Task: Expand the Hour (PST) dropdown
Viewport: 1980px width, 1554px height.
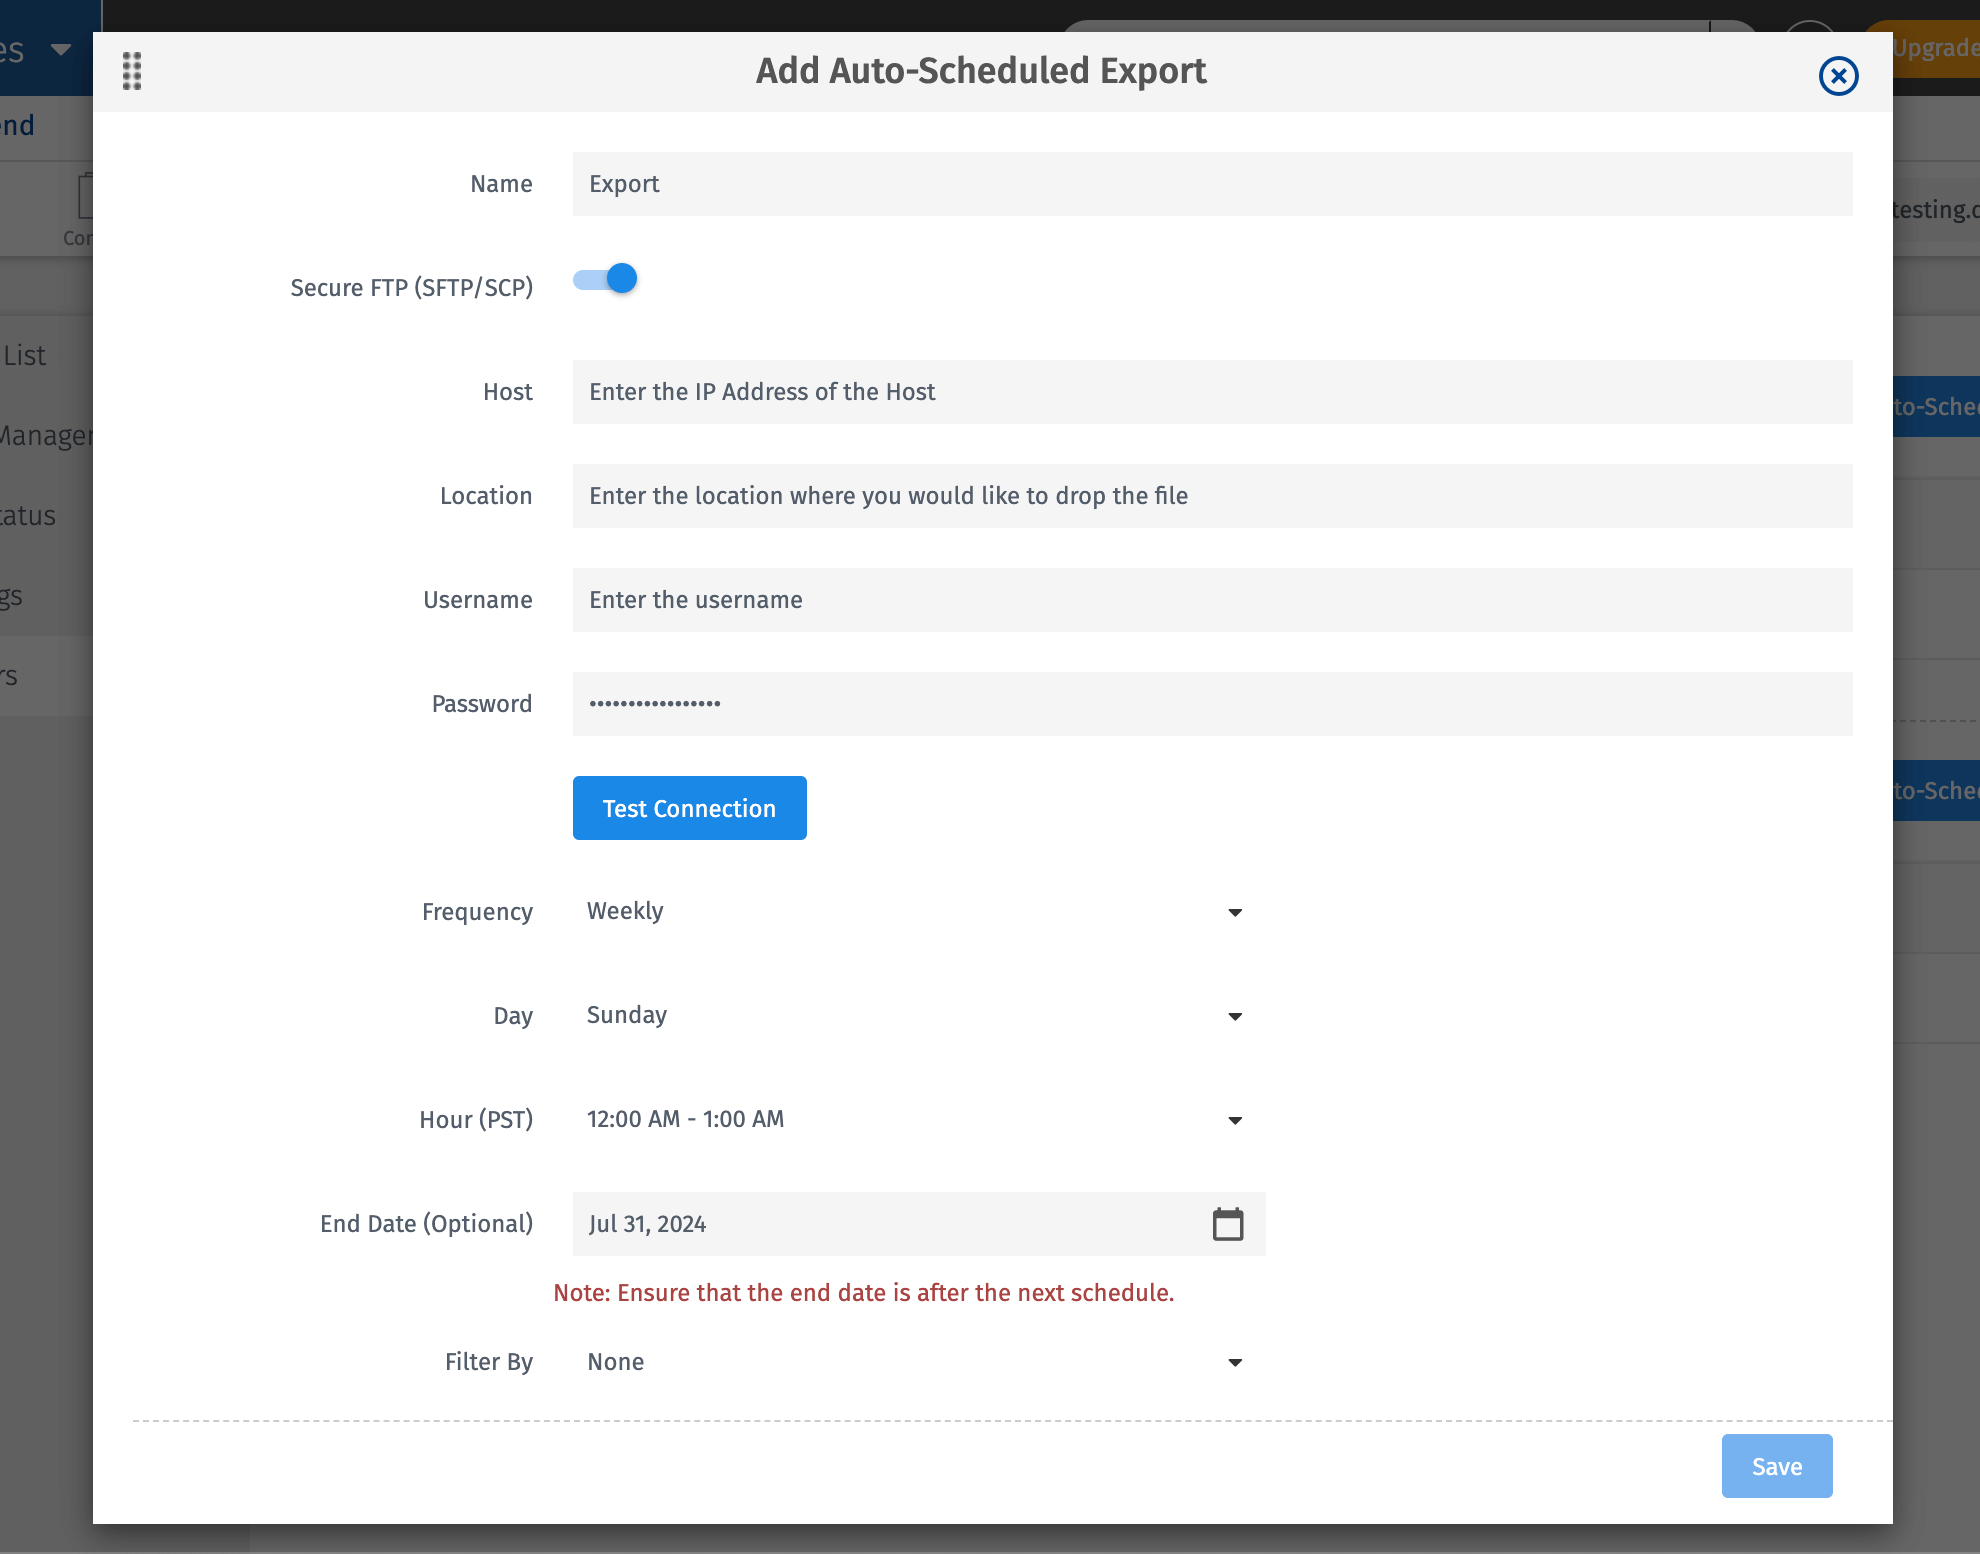Action: coord(900,1119)
